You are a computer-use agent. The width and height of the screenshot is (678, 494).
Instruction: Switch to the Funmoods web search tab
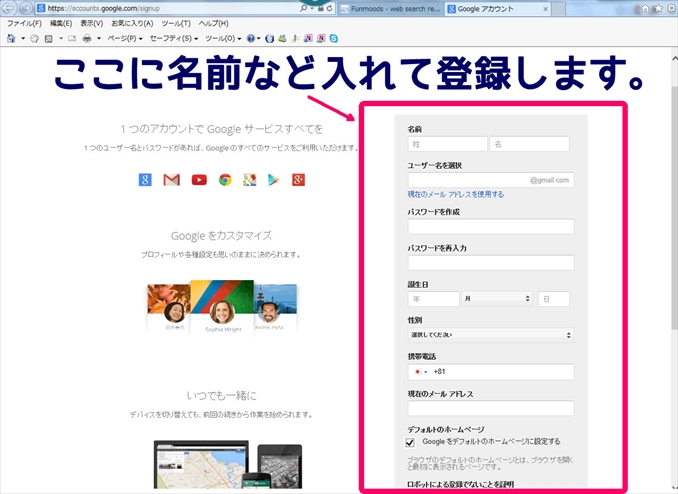click(x=391, y=9)
